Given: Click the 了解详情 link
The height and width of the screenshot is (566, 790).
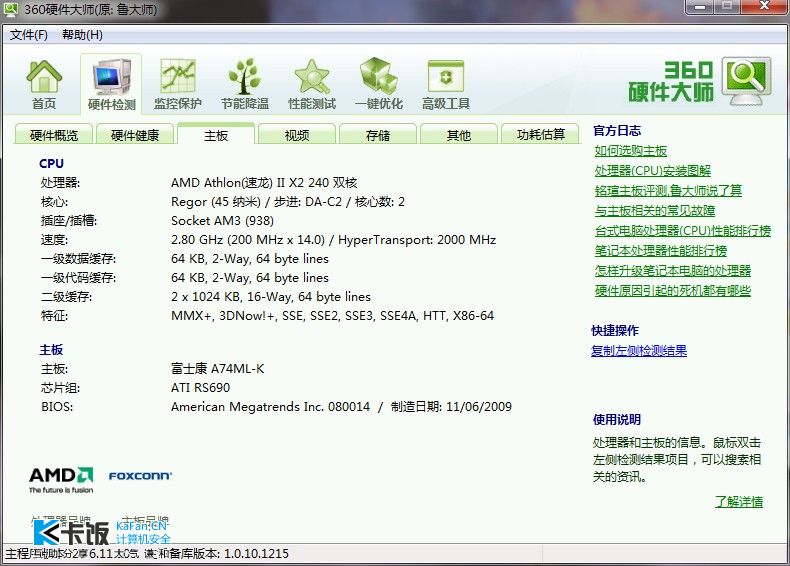Looking at the screenshot, I should [x=739, y=501].
